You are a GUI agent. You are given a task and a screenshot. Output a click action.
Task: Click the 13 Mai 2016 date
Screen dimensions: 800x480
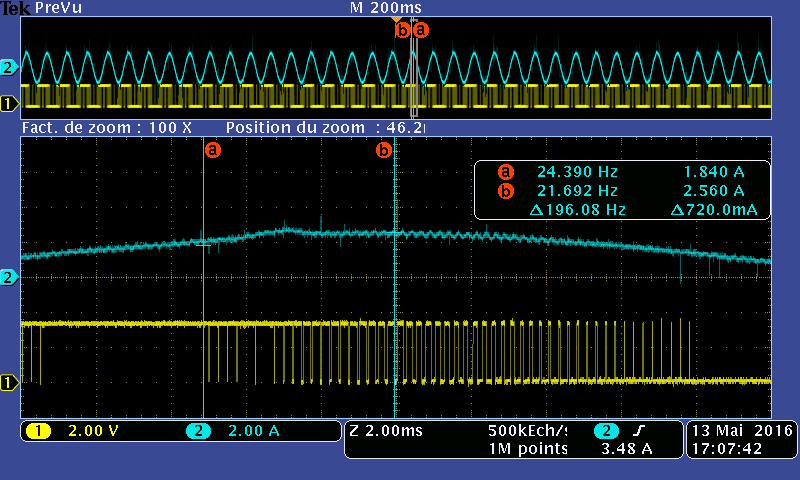pyautogui.click(x=742, y=431)
